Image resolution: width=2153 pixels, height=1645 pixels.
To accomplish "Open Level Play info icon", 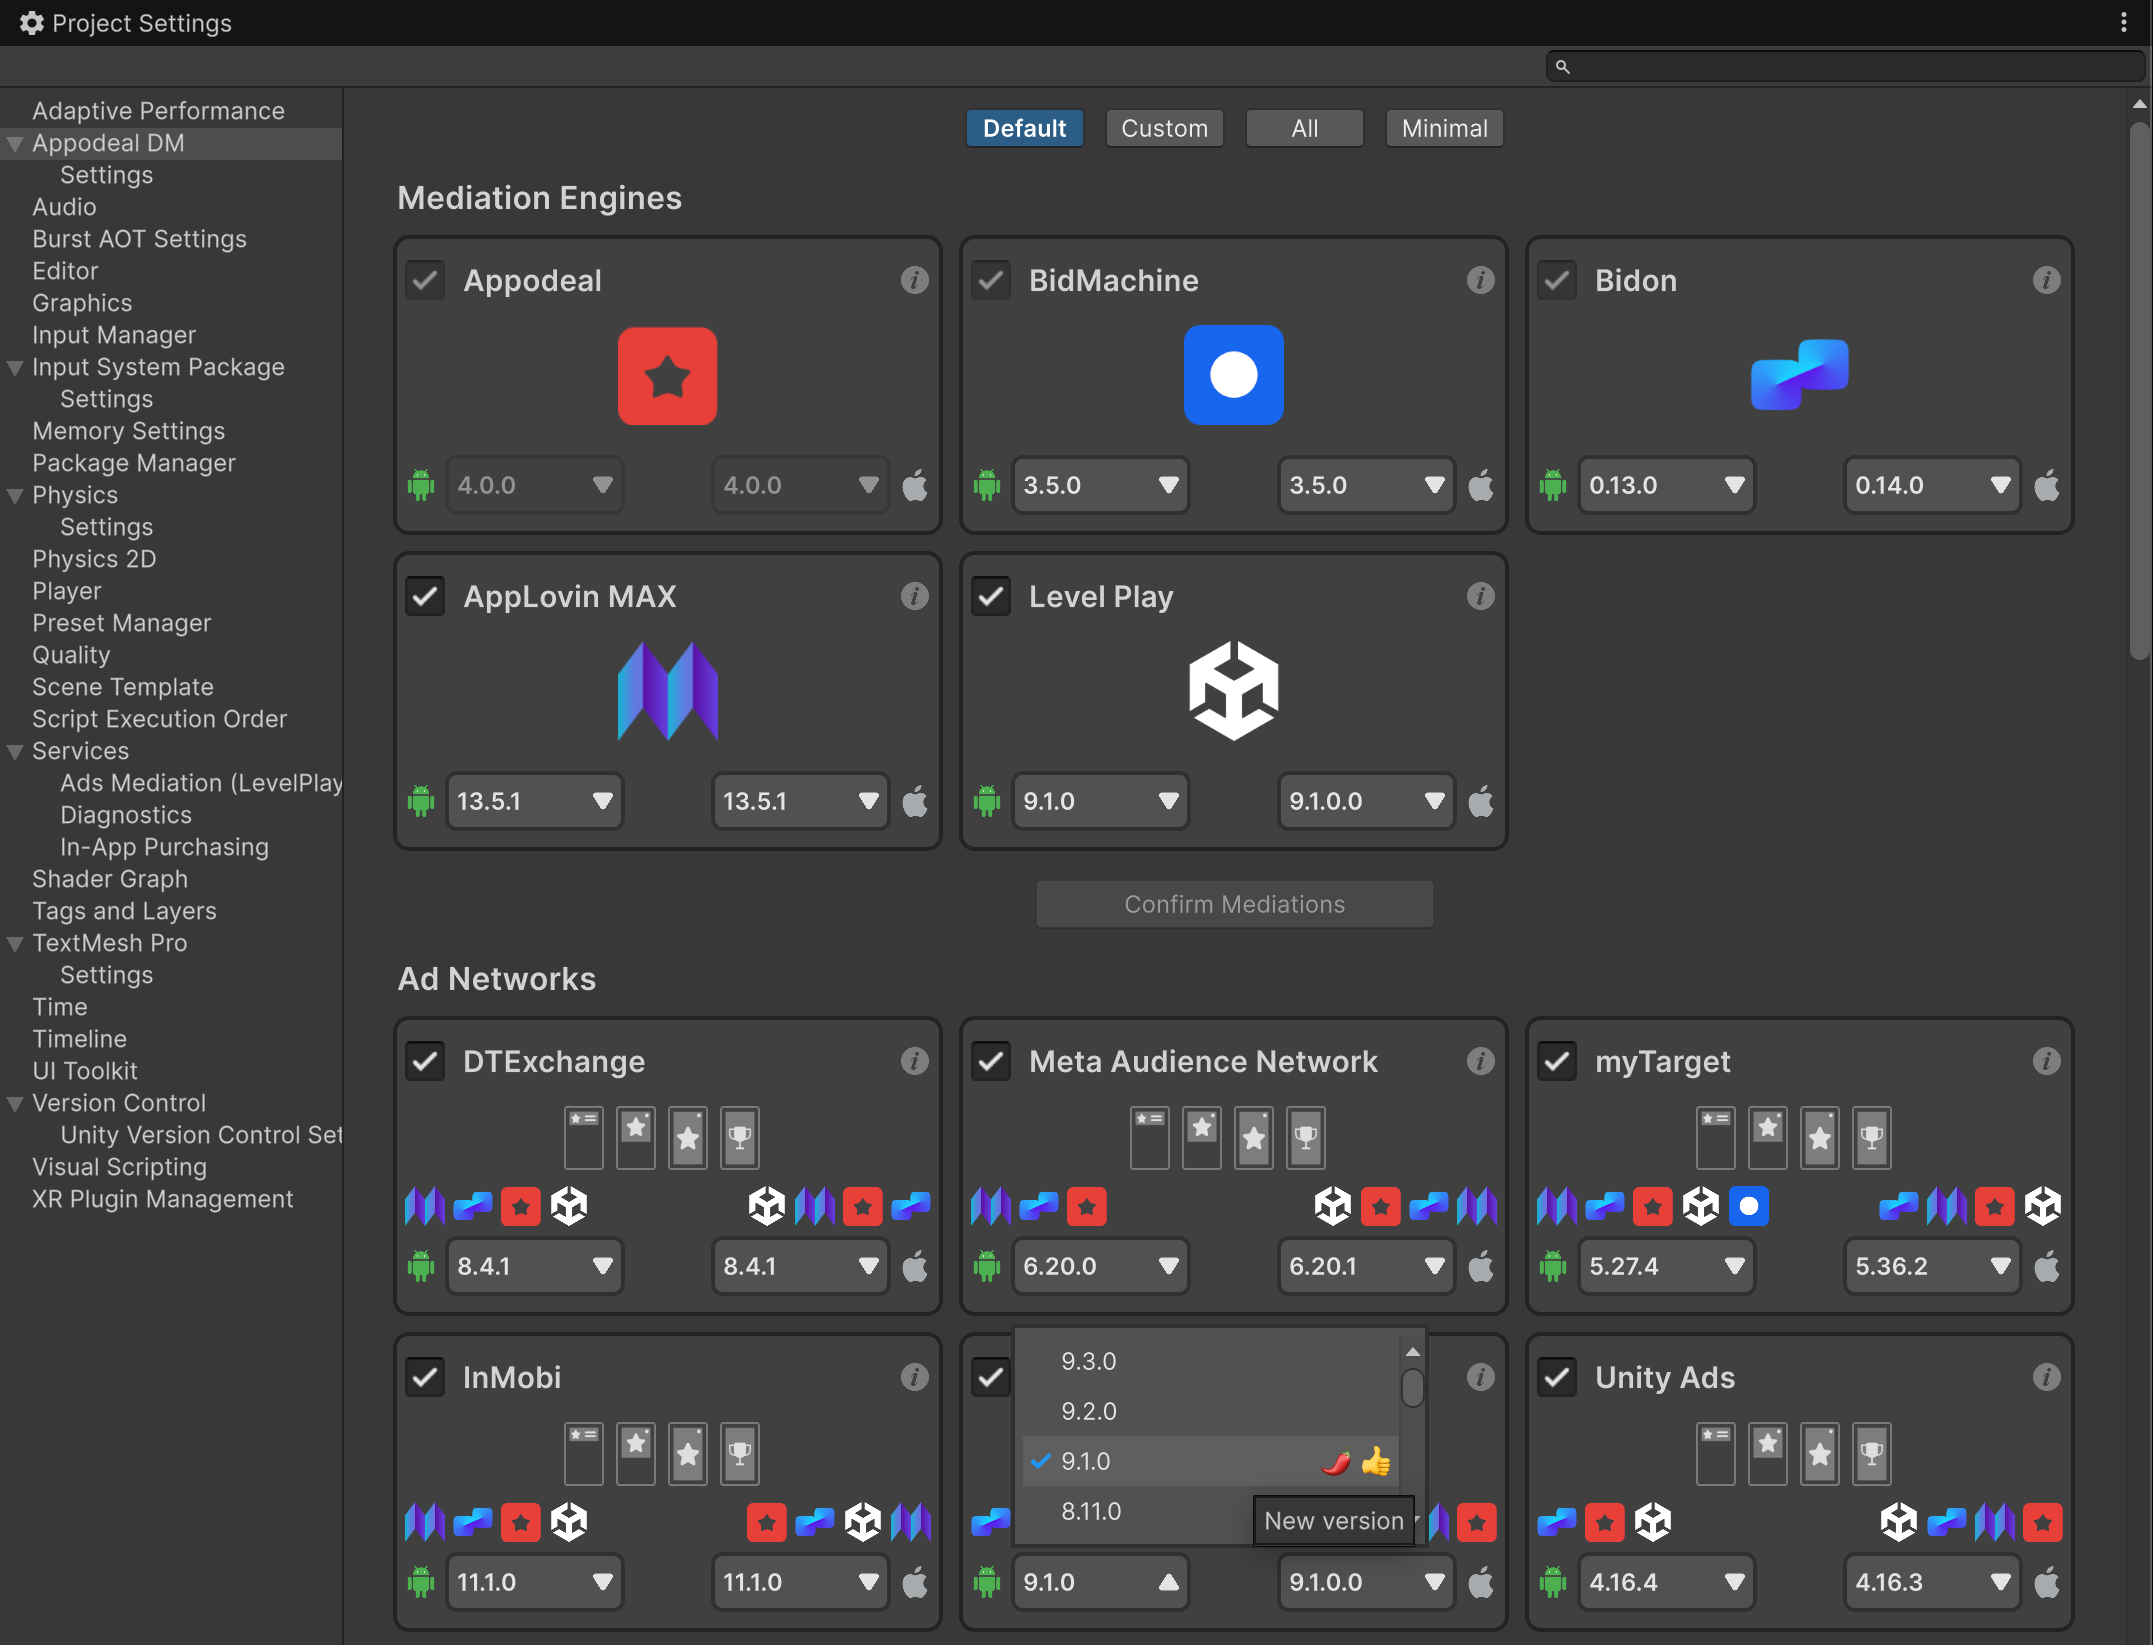I will (x=1480, y=596).
